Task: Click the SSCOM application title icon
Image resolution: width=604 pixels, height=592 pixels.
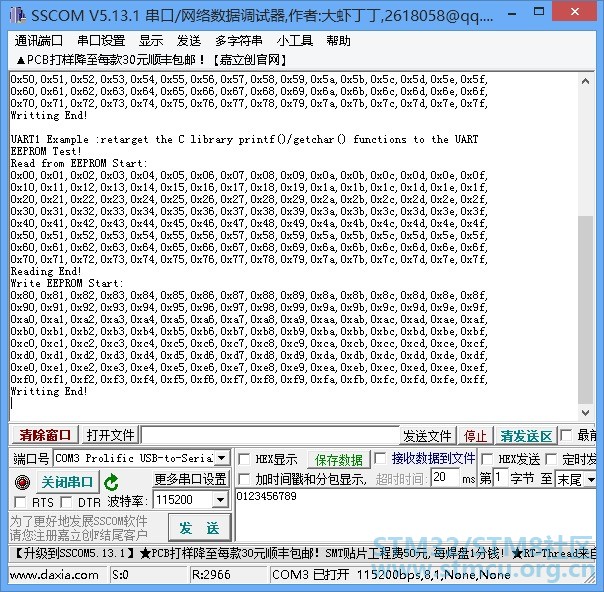Action: click(18, 15)
